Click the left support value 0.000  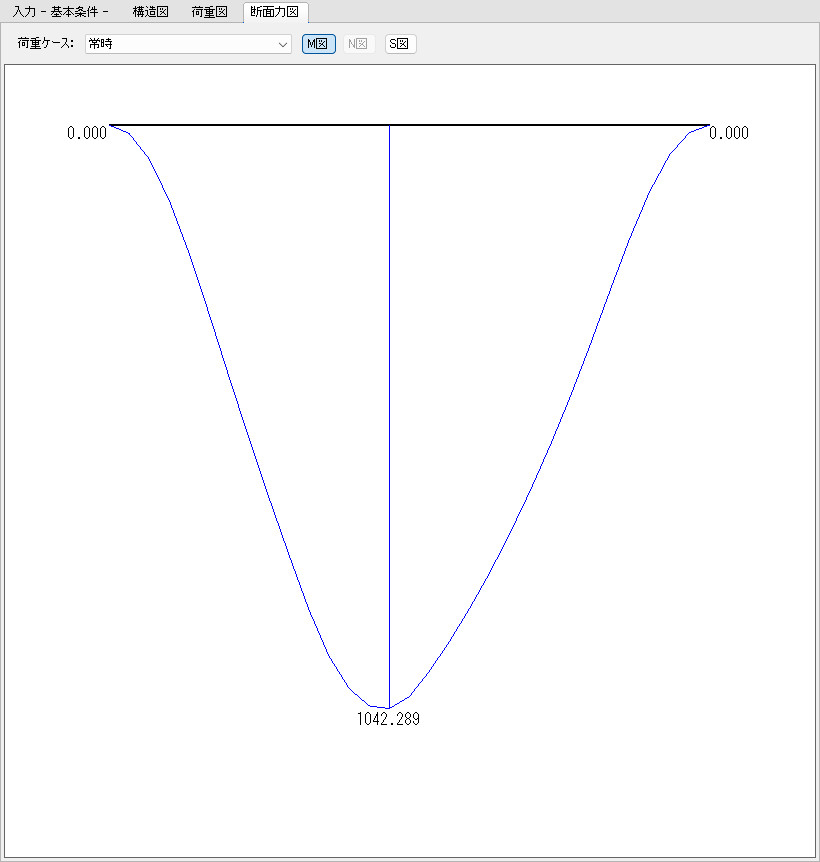(87, 133)
